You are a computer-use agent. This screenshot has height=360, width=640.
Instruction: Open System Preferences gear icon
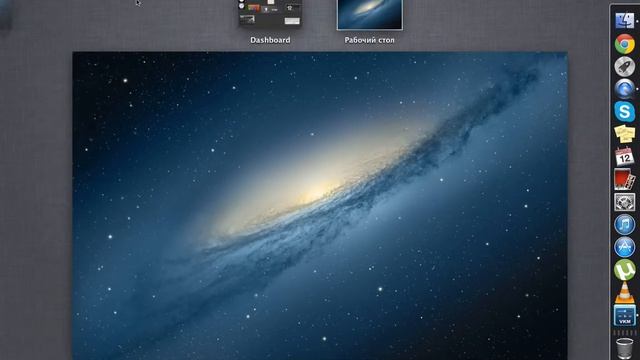625,202
